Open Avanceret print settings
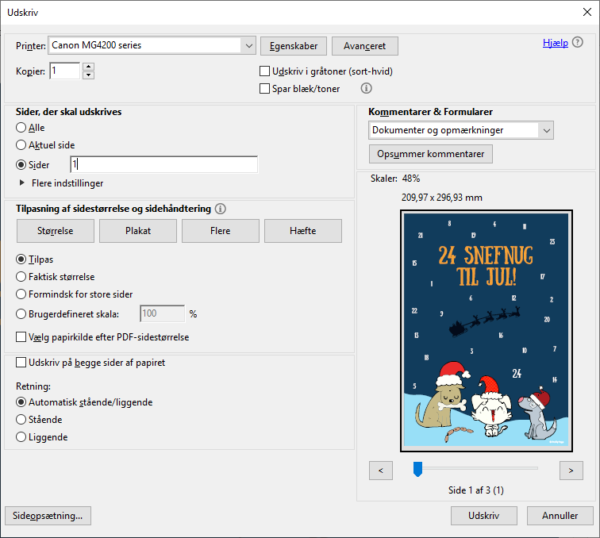Viewport: 600px width, 538px height. tap(365, 46)
